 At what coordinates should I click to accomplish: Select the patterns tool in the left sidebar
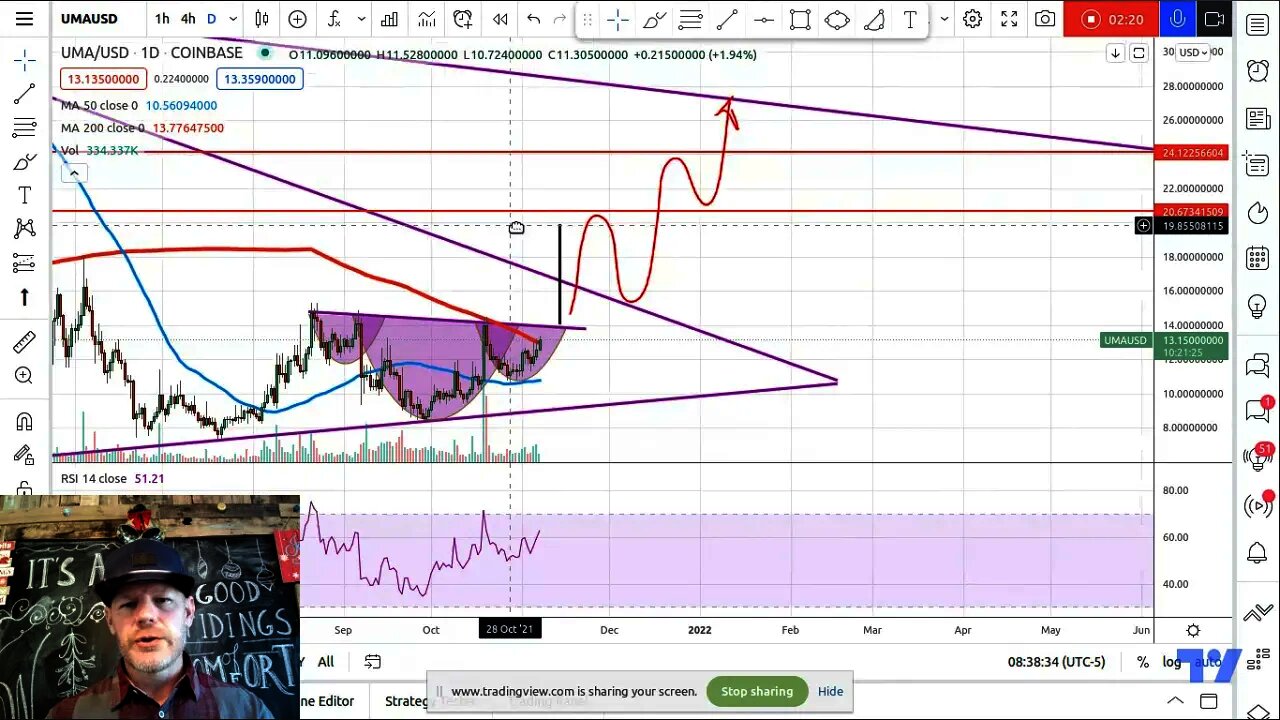[24, 229]
